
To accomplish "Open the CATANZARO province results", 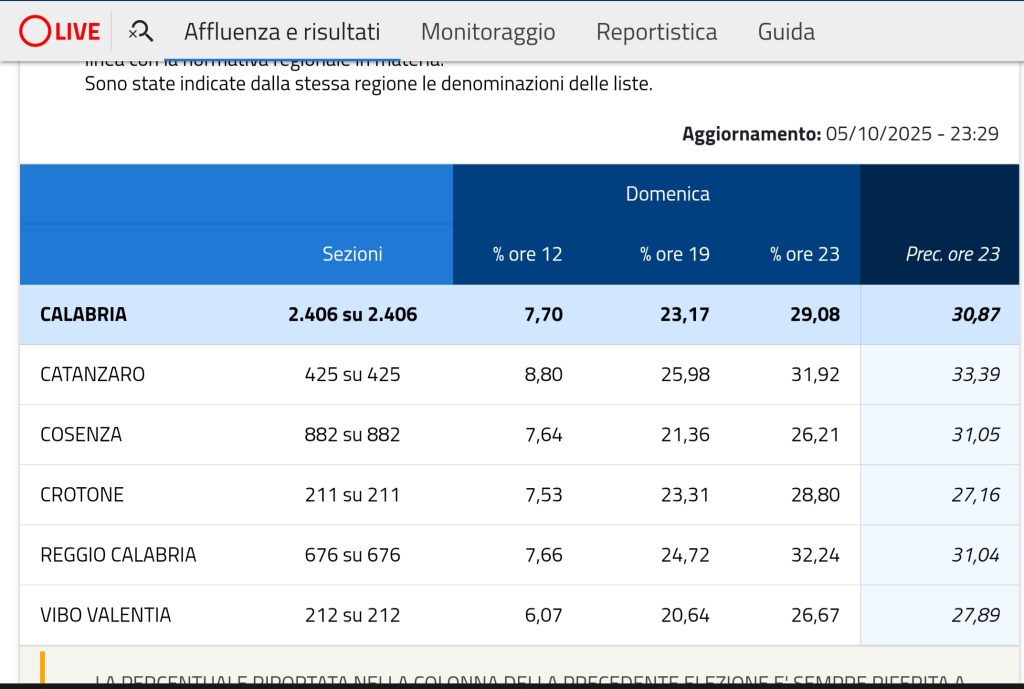I will pyautogui.click(x=93, y=374).
